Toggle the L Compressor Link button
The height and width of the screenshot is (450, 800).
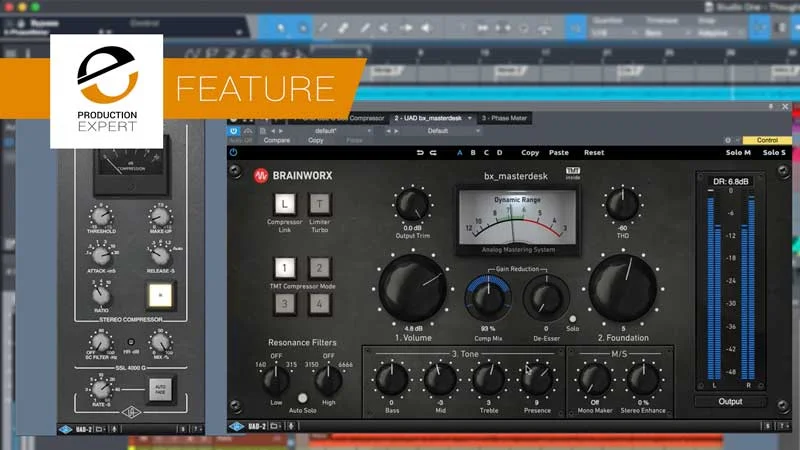pyautogui.click(x=285, y=204)
